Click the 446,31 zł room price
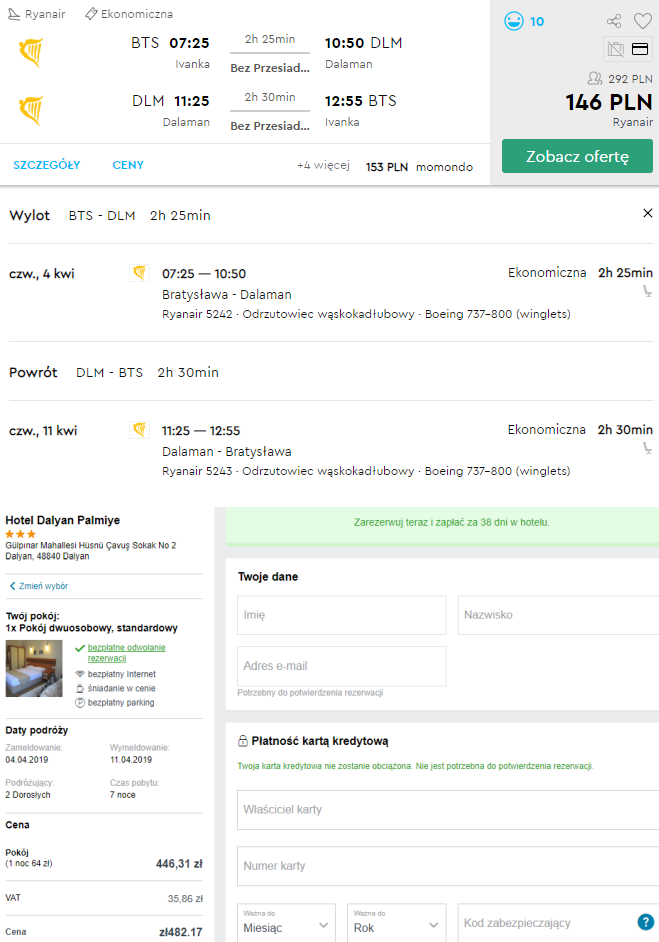The width and height of the screenshot is (659, 942). click(x=179, y=864)
